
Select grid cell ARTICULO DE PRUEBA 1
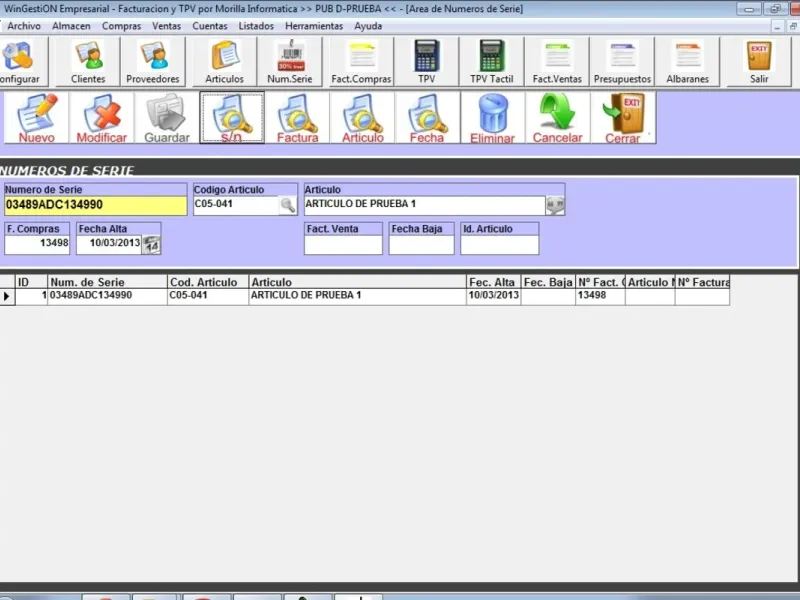tap(358, 296)
